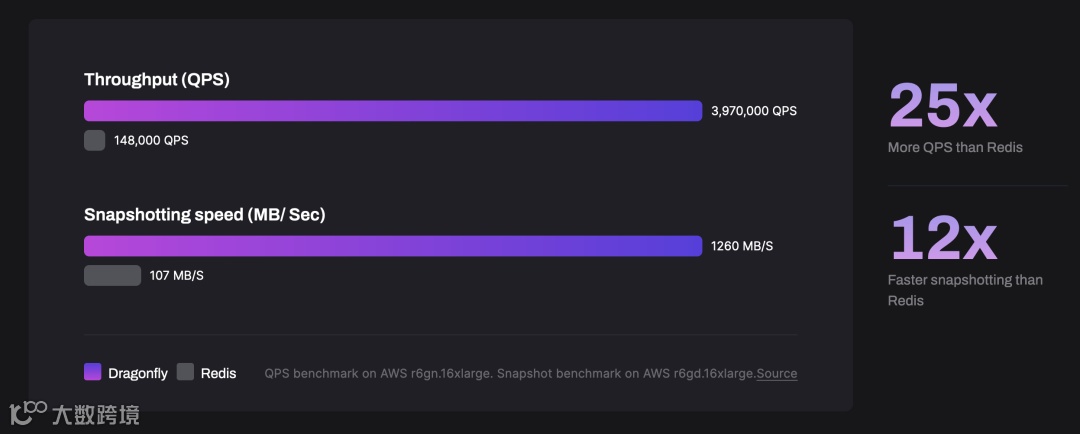Click the 1260 MB/S value label
The width and height of the screenshot is (1080, 434).
point(742,246)
